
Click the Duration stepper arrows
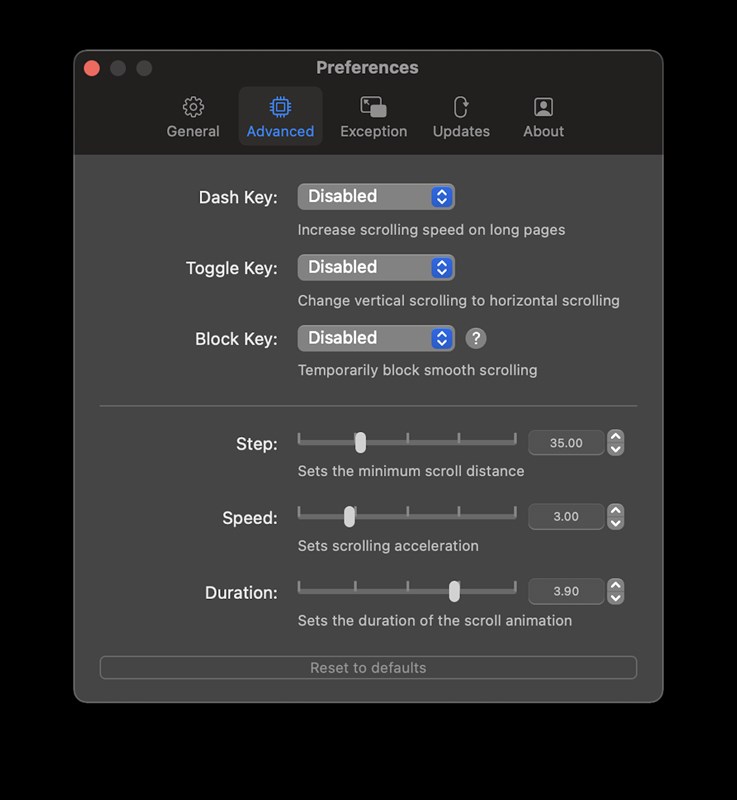coord(616,591)
